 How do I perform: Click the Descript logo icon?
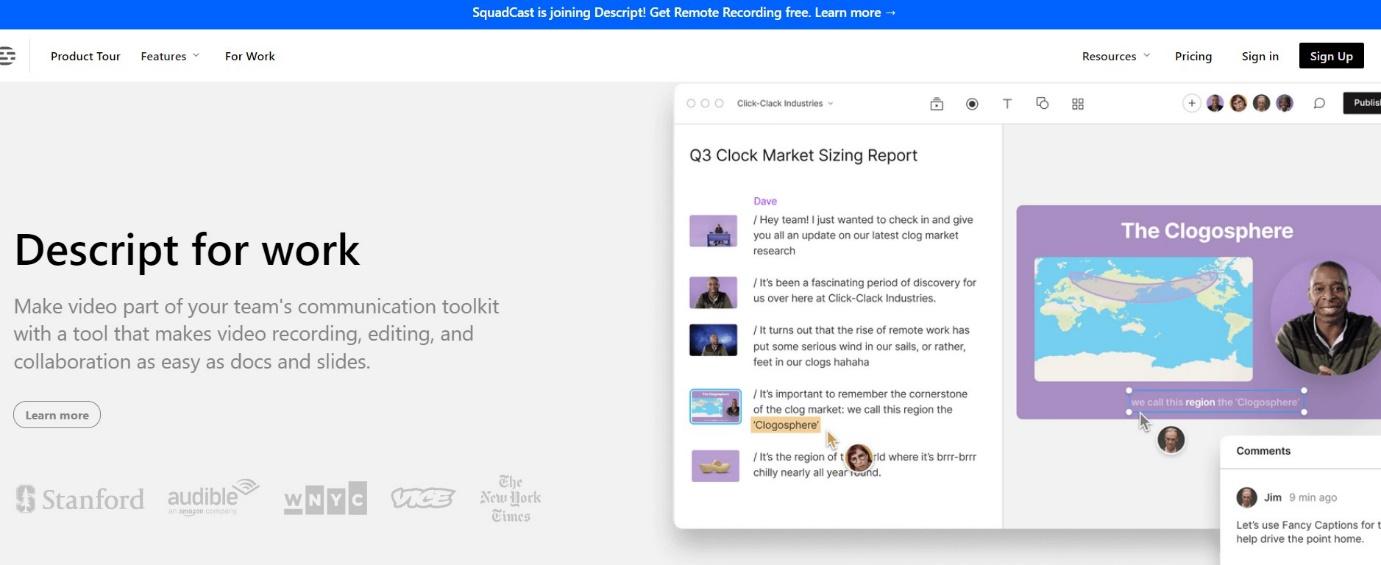click(7, 56)
